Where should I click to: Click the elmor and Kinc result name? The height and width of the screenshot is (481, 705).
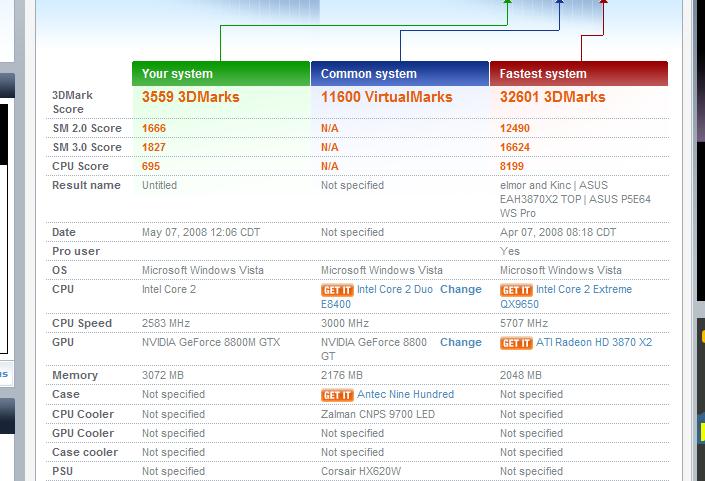[575, 199]
